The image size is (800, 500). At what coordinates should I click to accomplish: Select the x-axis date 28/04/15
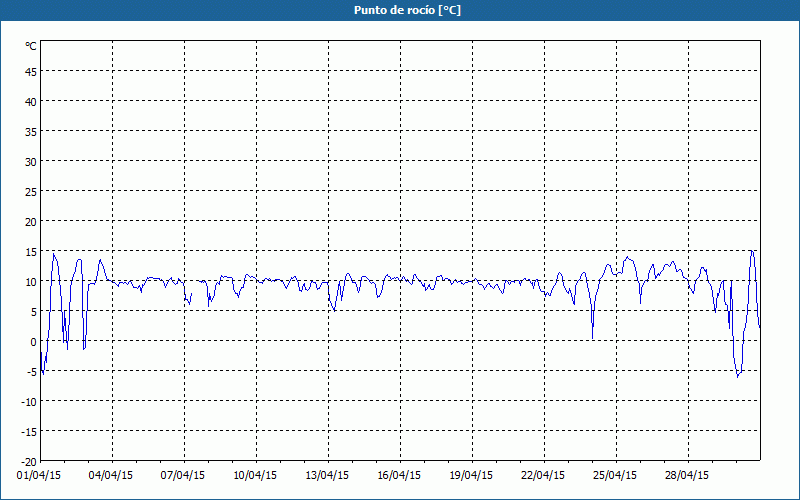(x=687, y=476)
